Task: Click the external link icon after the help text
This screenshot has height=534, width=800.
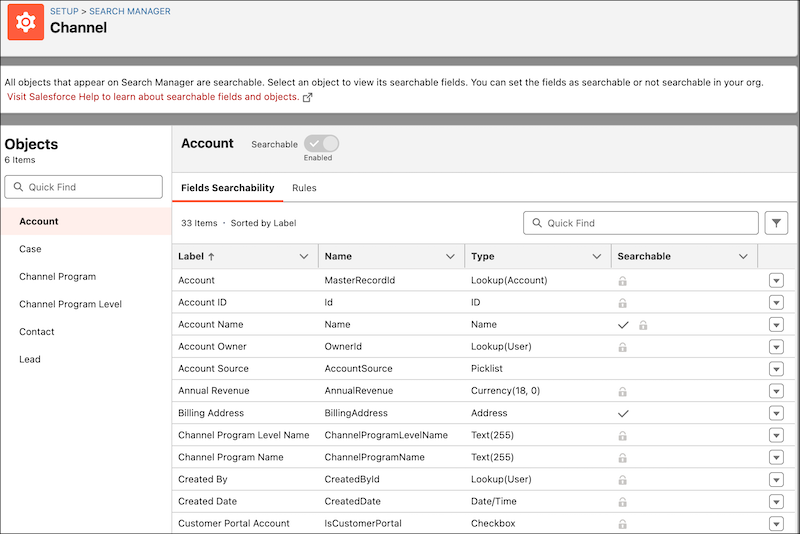Action: (307, 97)
